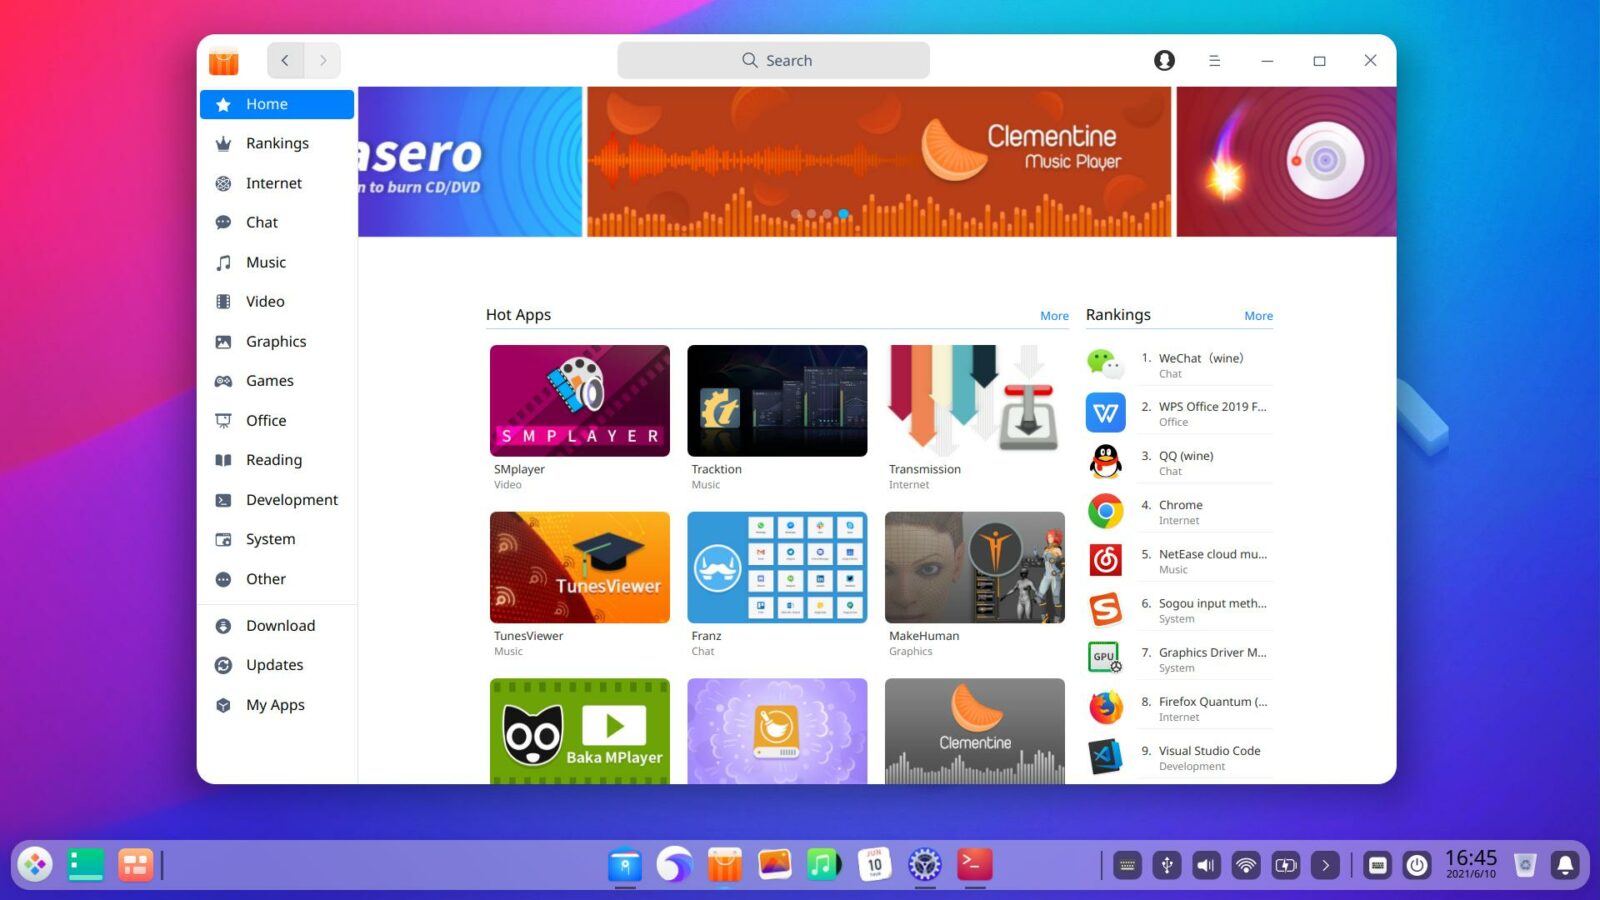Click the back navigation arrow
Viewport: 1600px width, 900px height.
pos(285,60)
